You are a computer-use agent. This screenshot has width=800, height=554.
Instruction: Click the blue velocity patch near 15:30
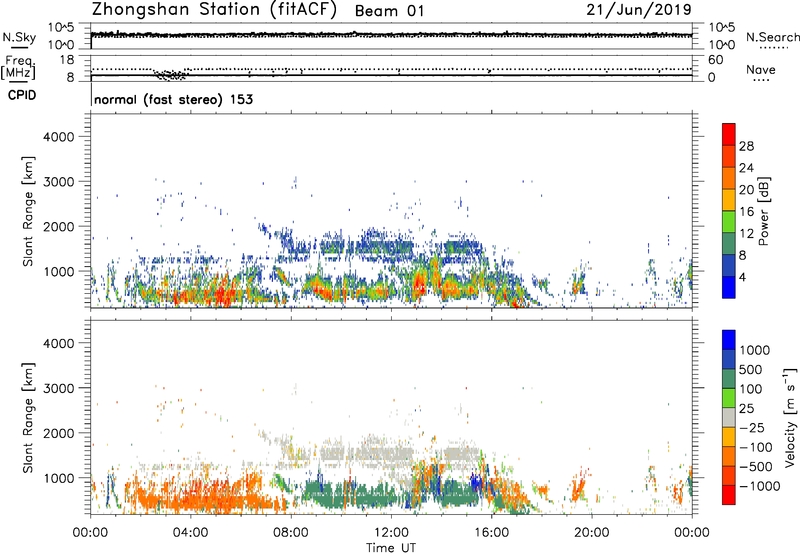click(476, 482)
